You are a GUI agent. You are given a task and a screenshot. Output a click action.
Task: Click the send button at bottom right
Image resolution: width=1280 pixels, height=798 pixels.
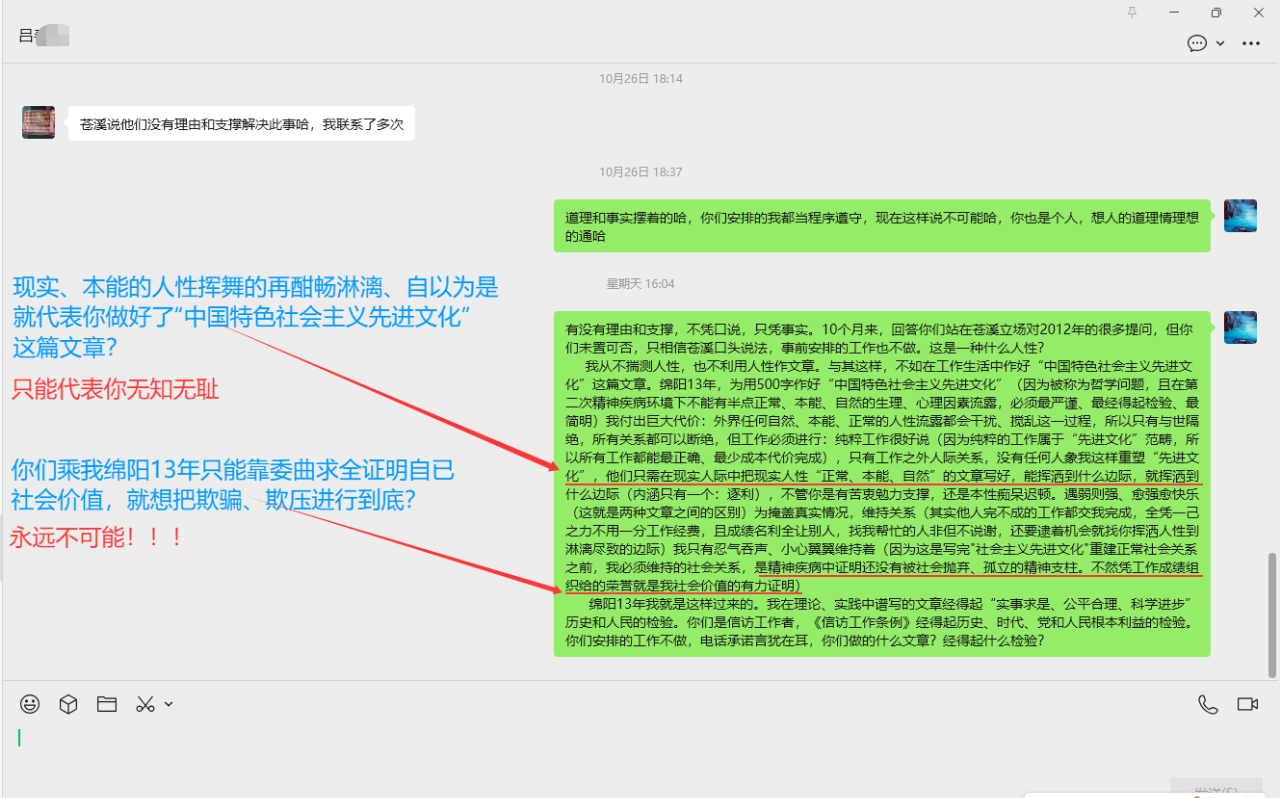pos(1215,788)
